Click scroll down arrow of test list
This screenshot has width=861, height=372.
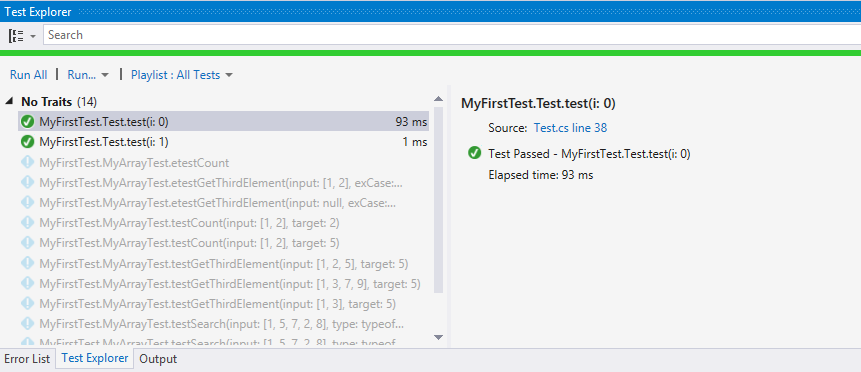[438, 337]
